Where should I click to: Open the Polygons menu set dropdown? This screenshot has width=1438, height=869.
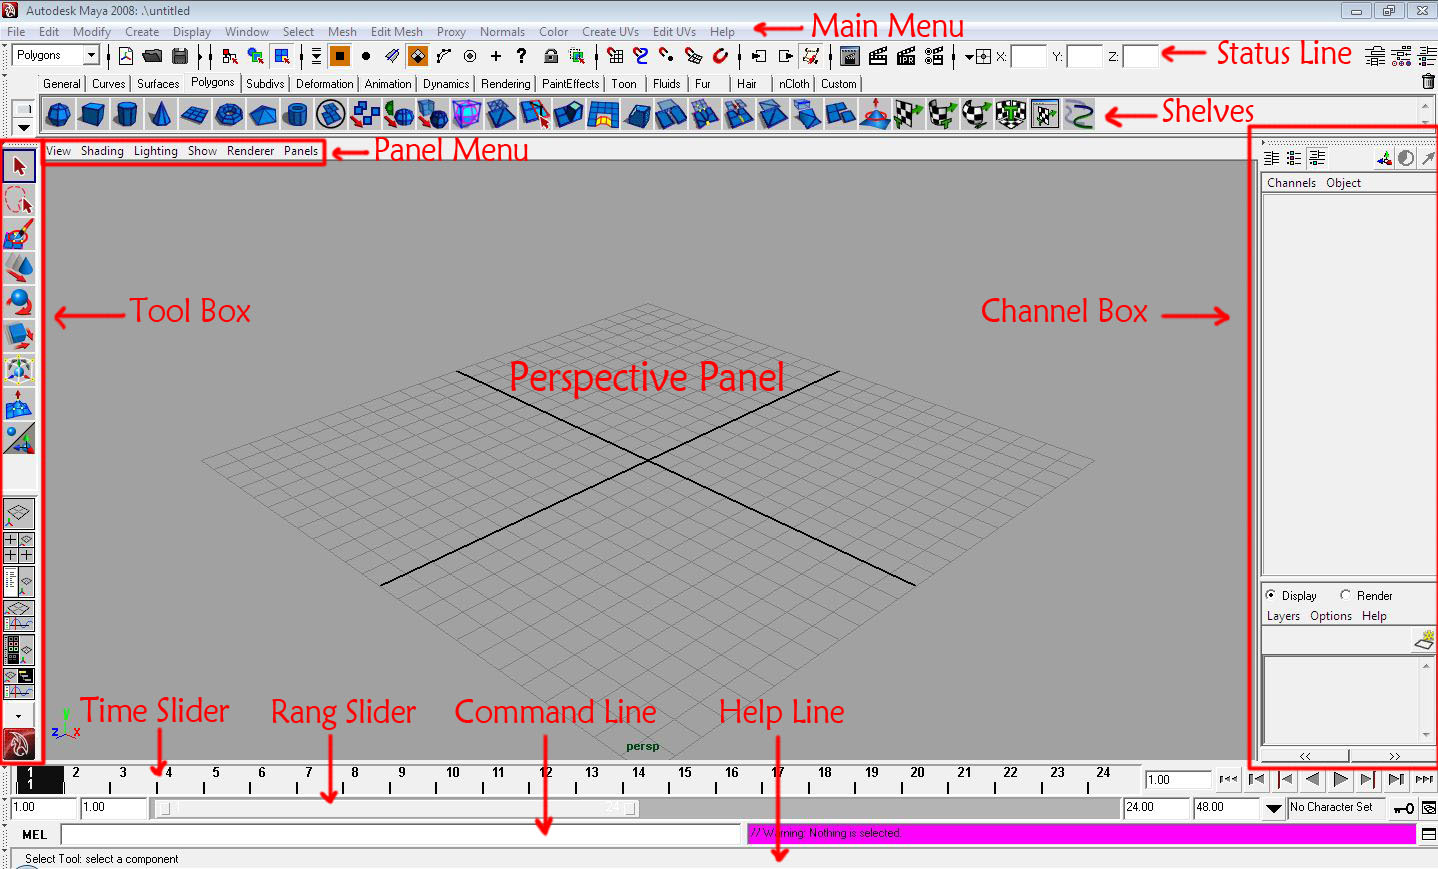point(91,56)
